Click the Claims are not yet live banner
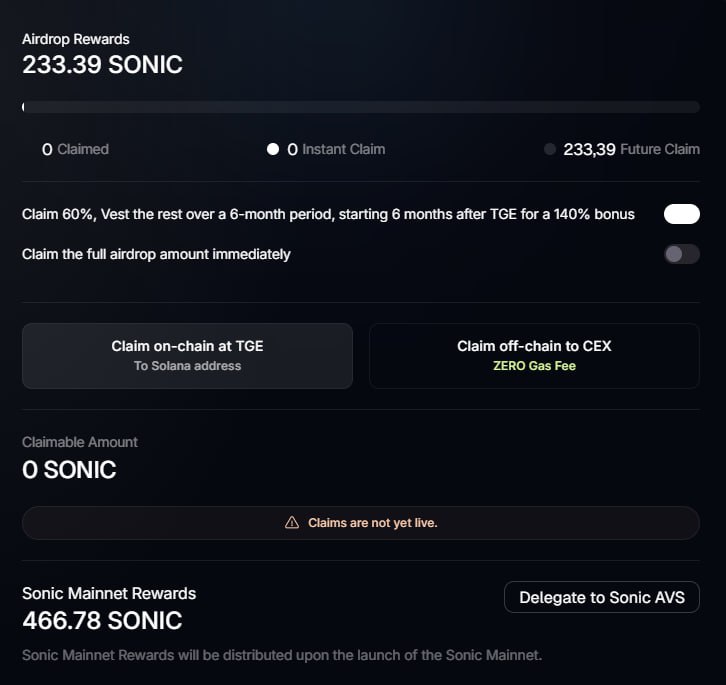The image size is (726, 685). coord(361,523)
